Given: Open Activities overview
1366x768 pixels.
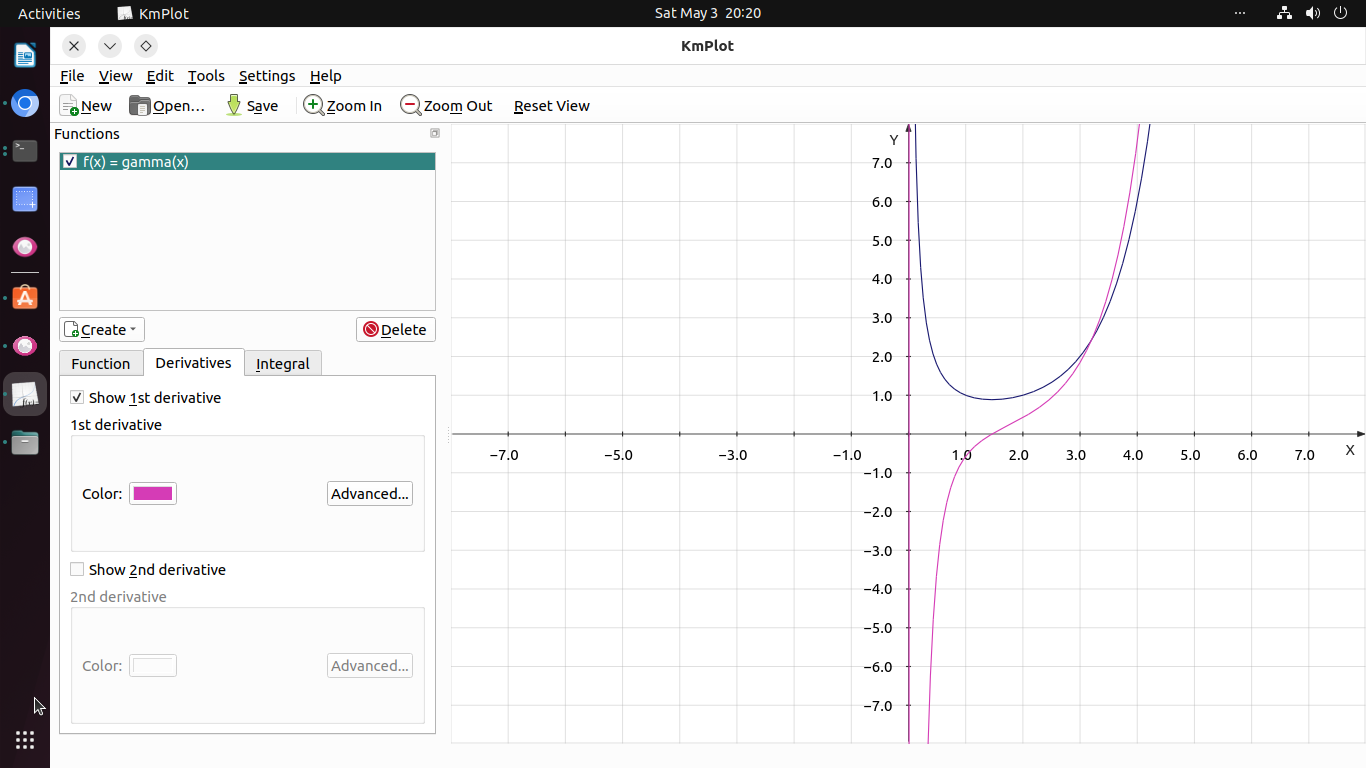Looking at the screenshot, I should [49, 13].
